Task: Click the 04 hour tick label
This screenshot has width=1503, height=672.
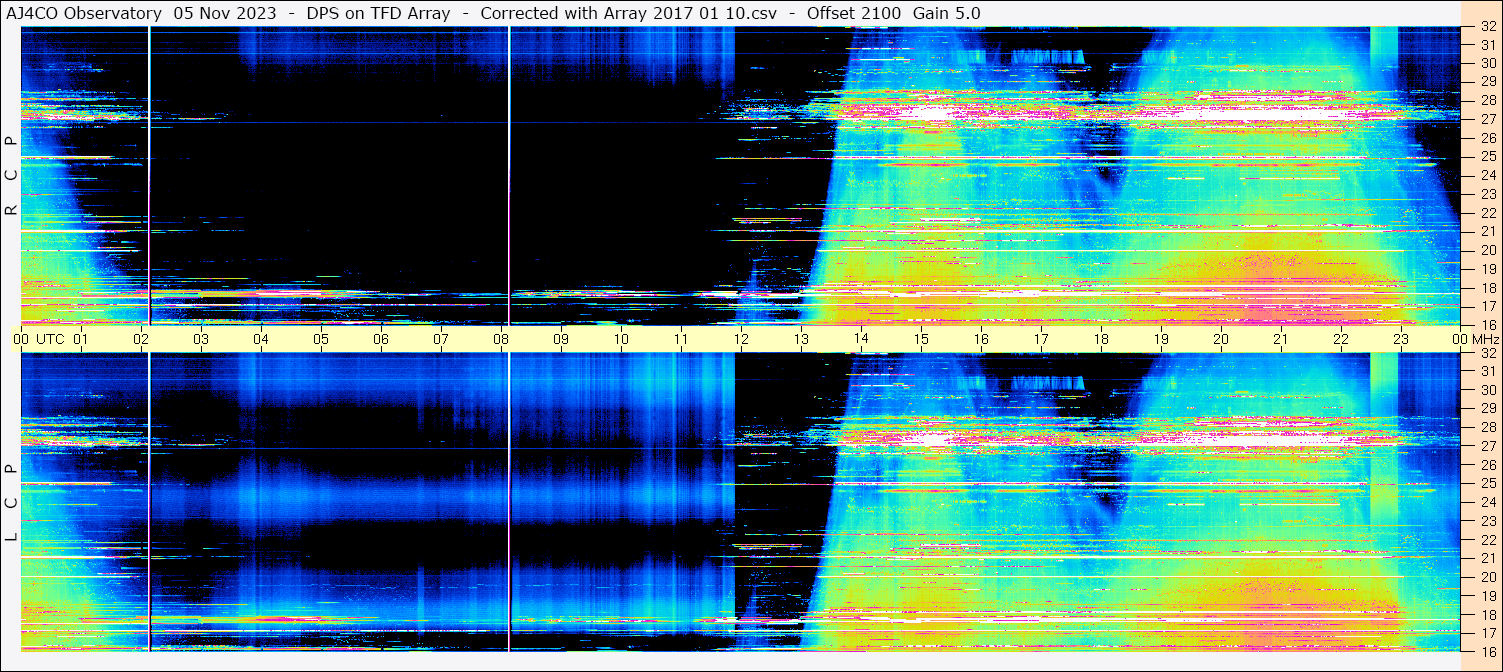Action: [x=261, y=339]
